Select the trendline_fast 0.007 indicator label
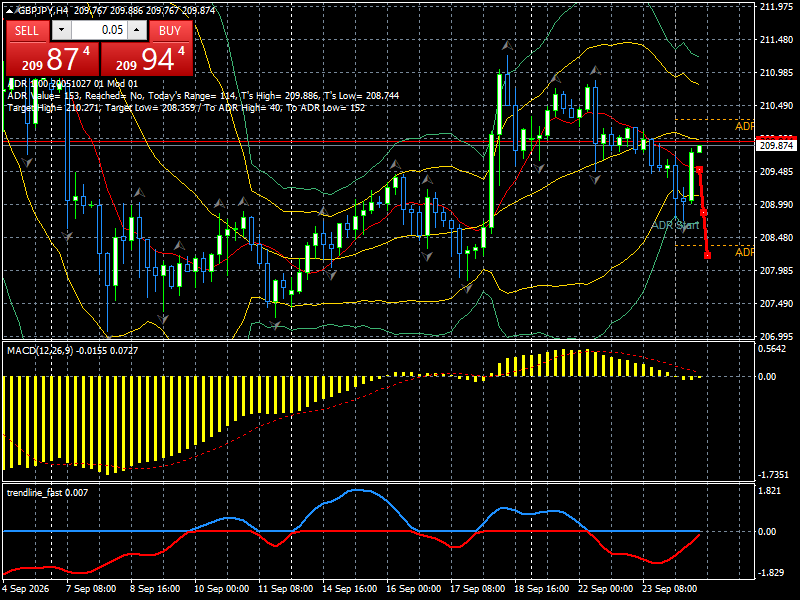Screen dimensions: 800x600 [x=47, y=493]
